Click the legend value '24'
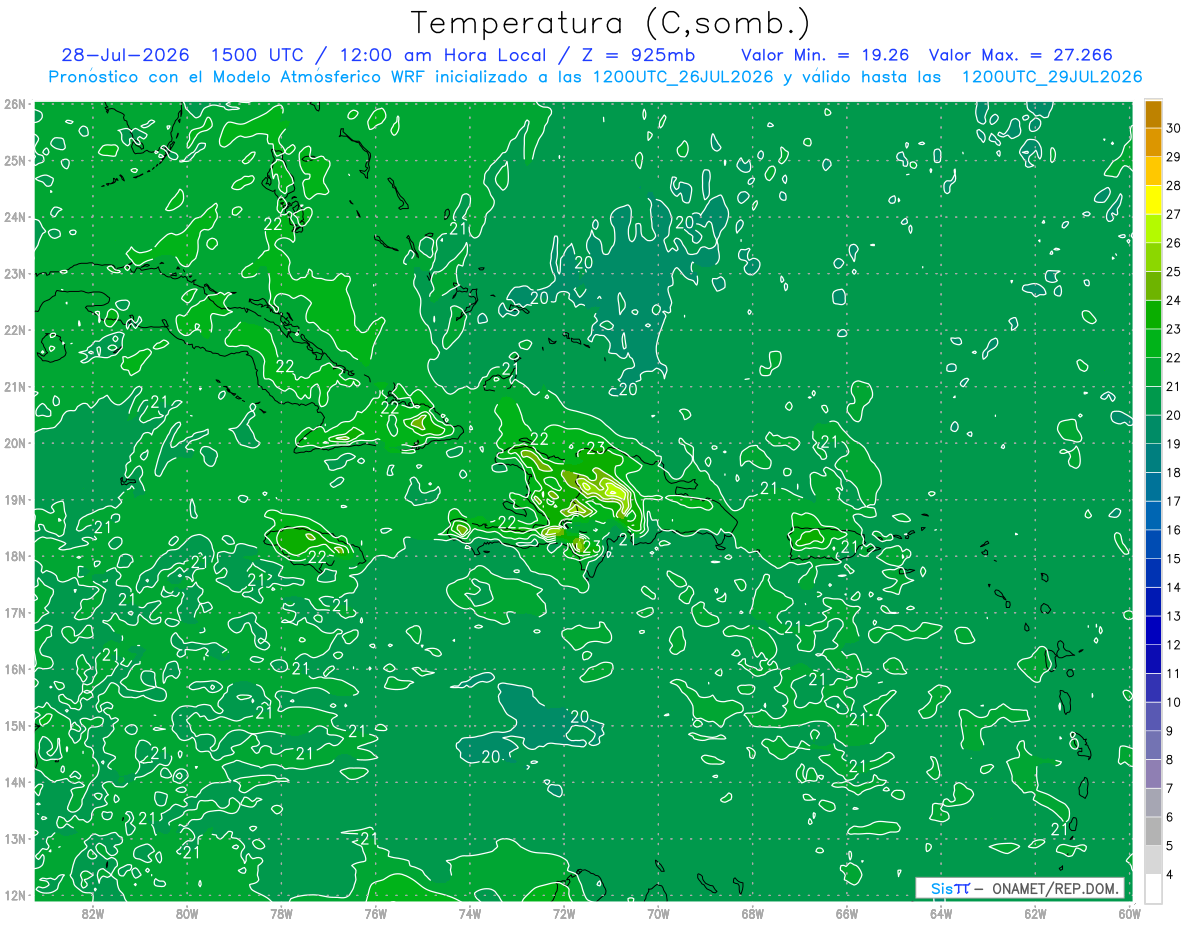Image resolution: width=1200 pixels, height=927 pixels. coord(1174,300)
